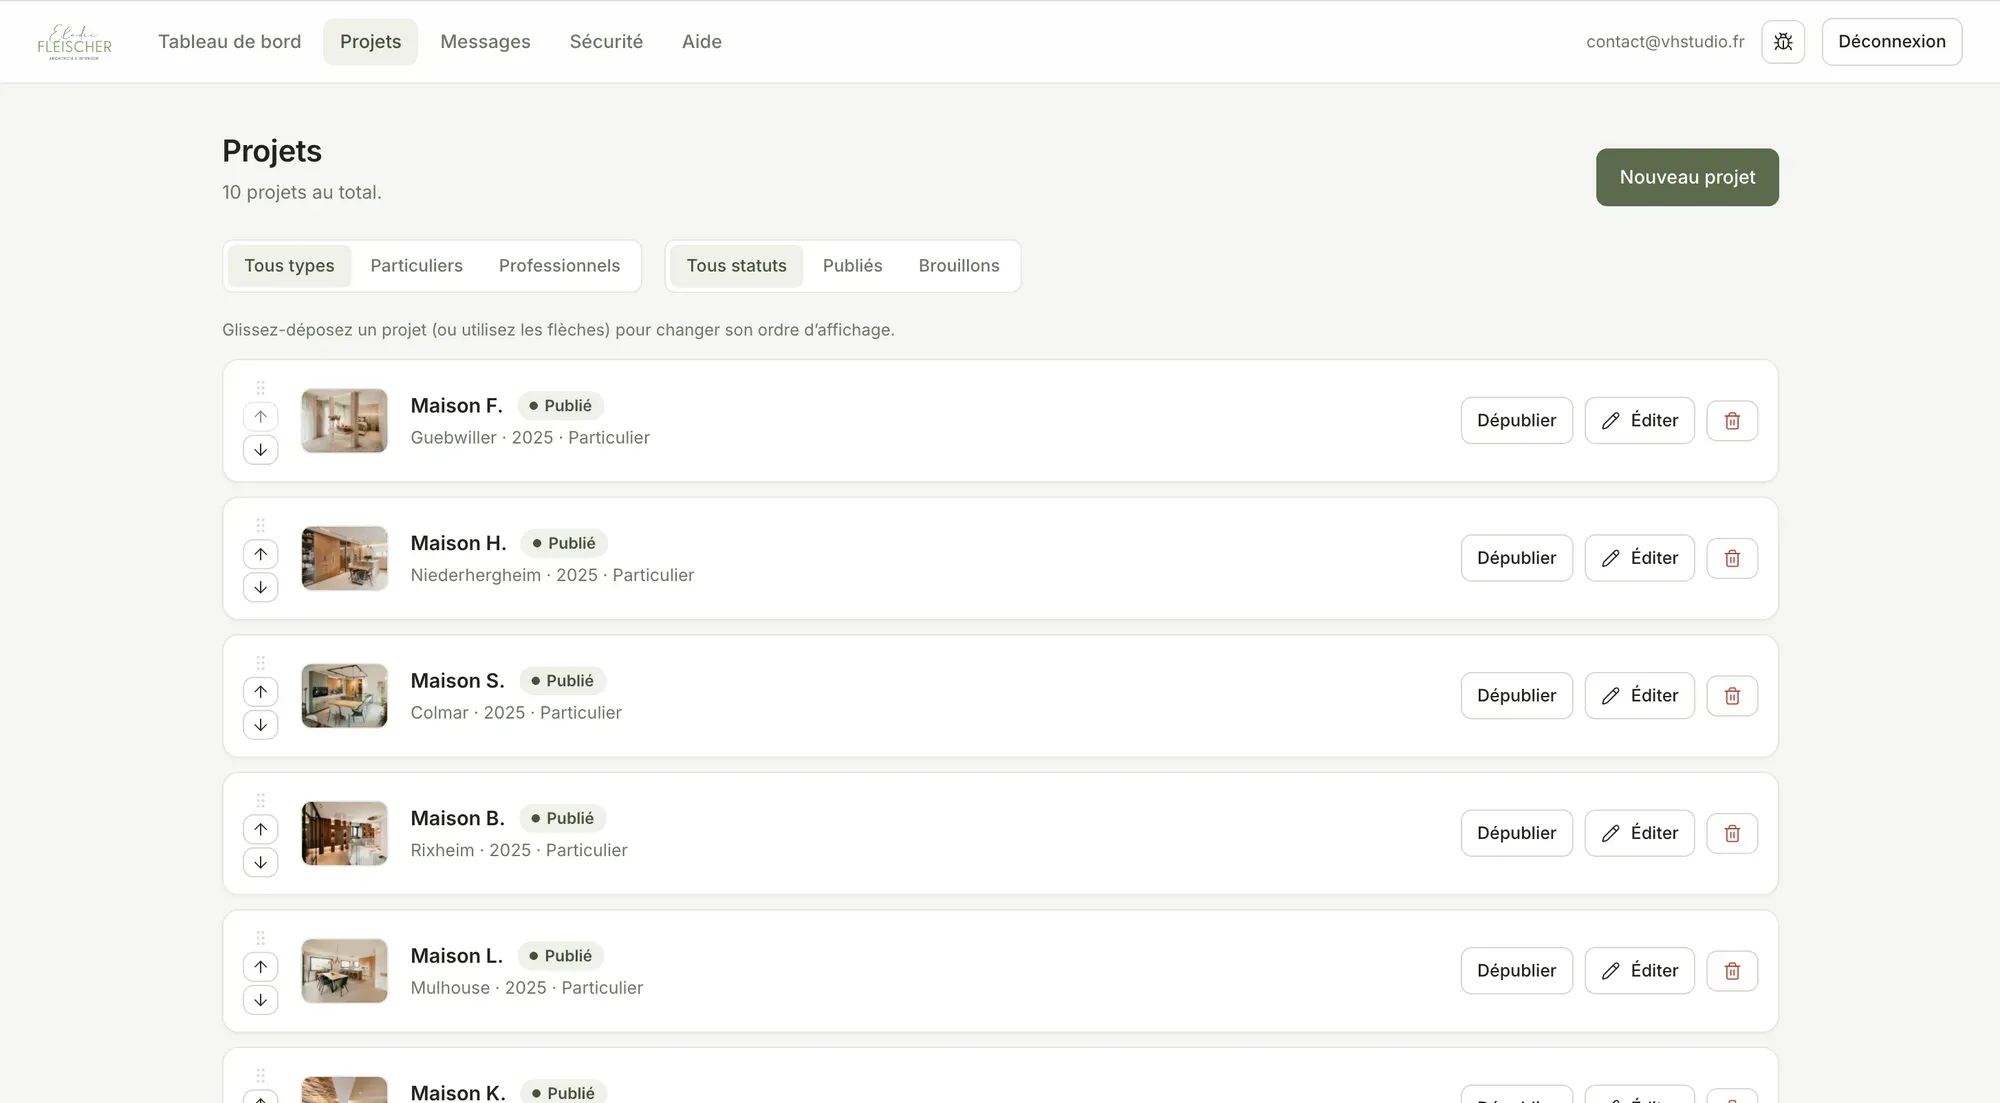This screenshot has width=2000, height=1103.
Task: Go to the Projets nav item
Action: [370, 42]
